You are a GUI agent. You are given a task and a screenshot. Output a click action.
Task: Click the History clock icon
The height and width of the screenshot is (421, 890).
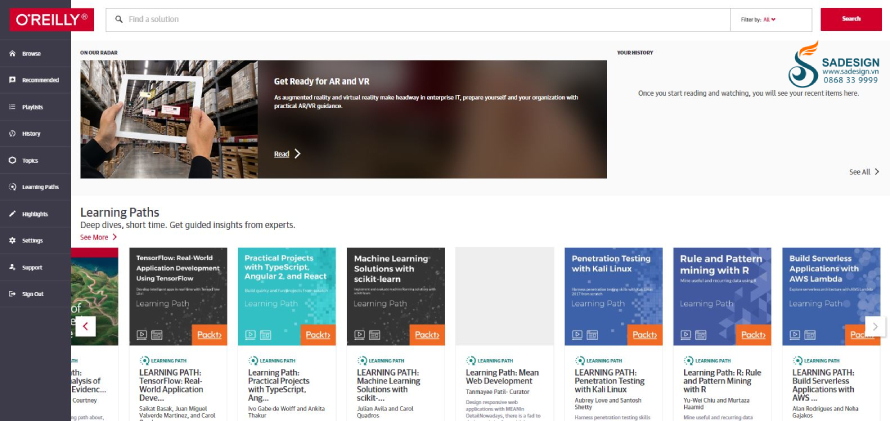(x=12, y=133)
